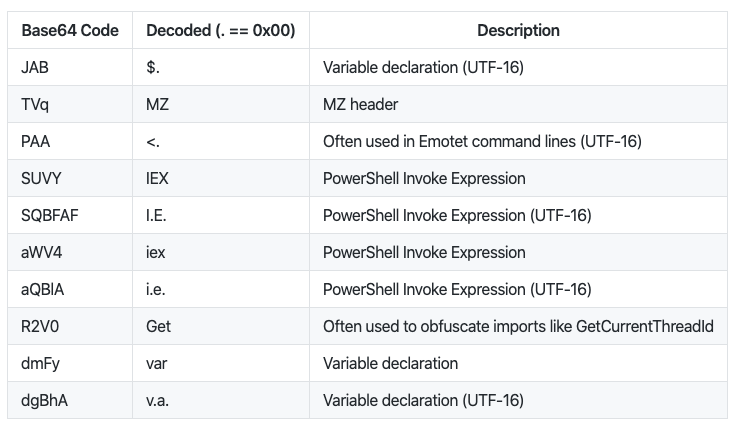This screenshot has width=737, height=430.
Task: Click the GetCurrentThreadId obfuscation description
Action: (x=518, y=327)
